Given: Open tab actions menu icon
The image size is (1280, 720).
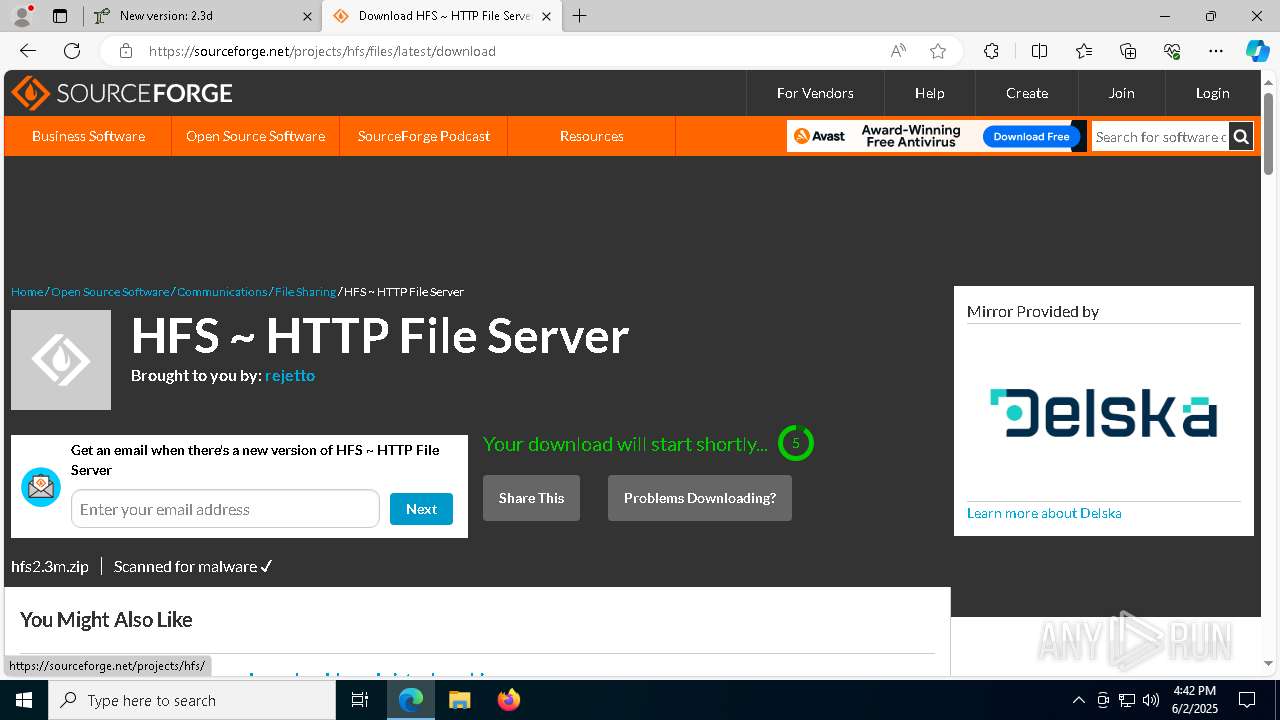Looking at the screenshot, I should [60, 16].
